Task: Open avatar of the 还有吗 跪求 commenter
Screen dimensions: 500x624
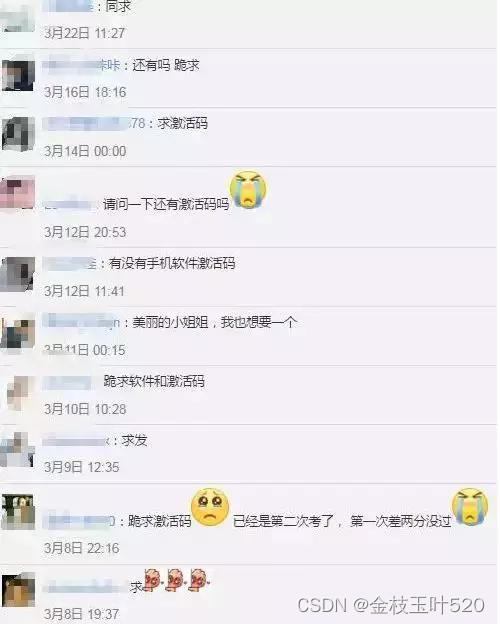Action: tap(18, 75)
